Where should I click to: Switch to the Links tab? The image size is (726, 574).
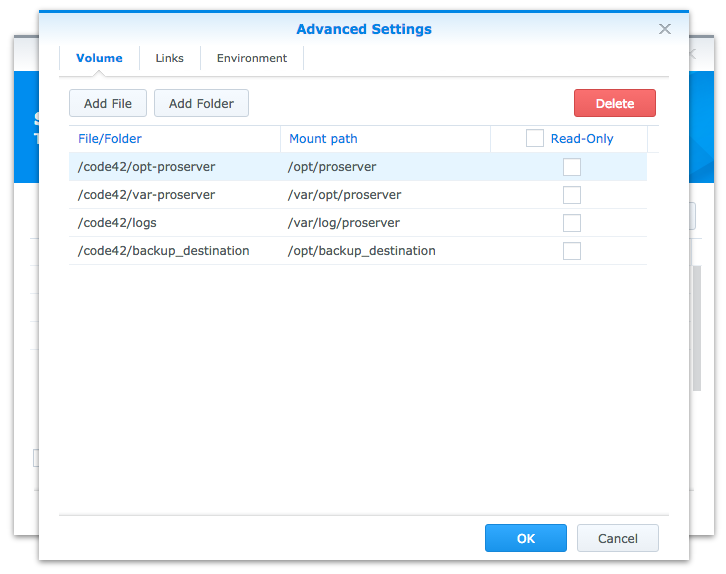click(x=169, y=58)
